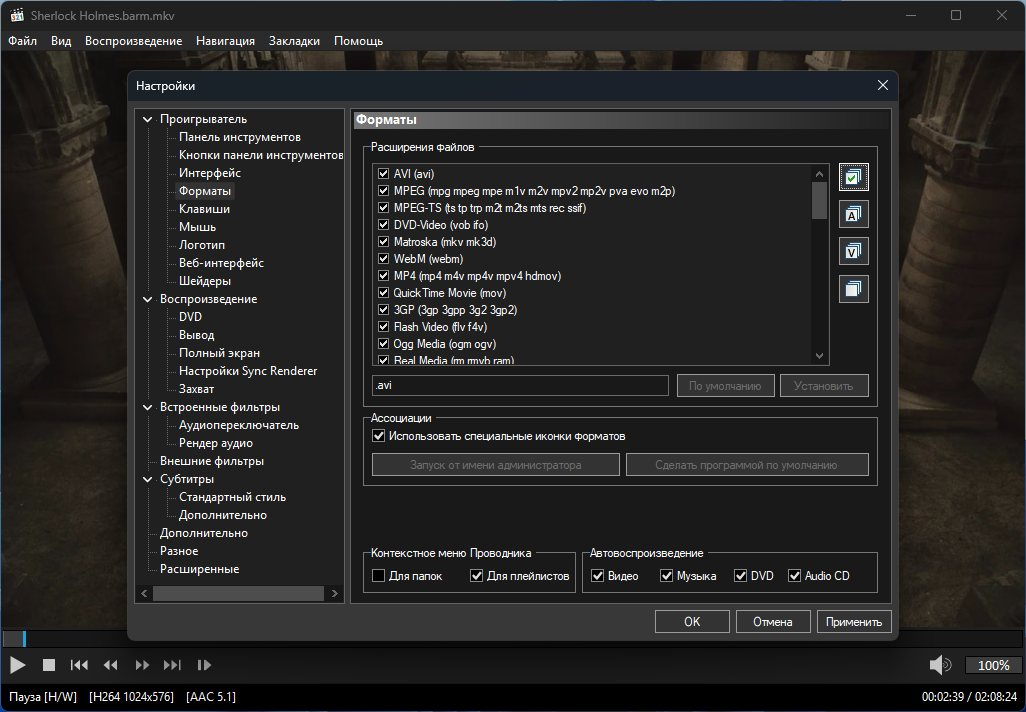Enable the 'Для папок' context menu checkbox
The height and width of the screenshot is (712, 1026).
point(379,576)
